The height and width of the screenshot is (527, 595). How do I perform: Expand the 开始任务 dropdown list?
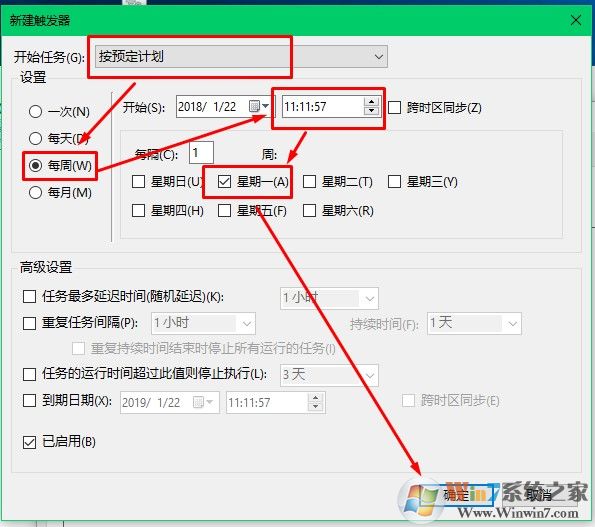coord(241,57)
